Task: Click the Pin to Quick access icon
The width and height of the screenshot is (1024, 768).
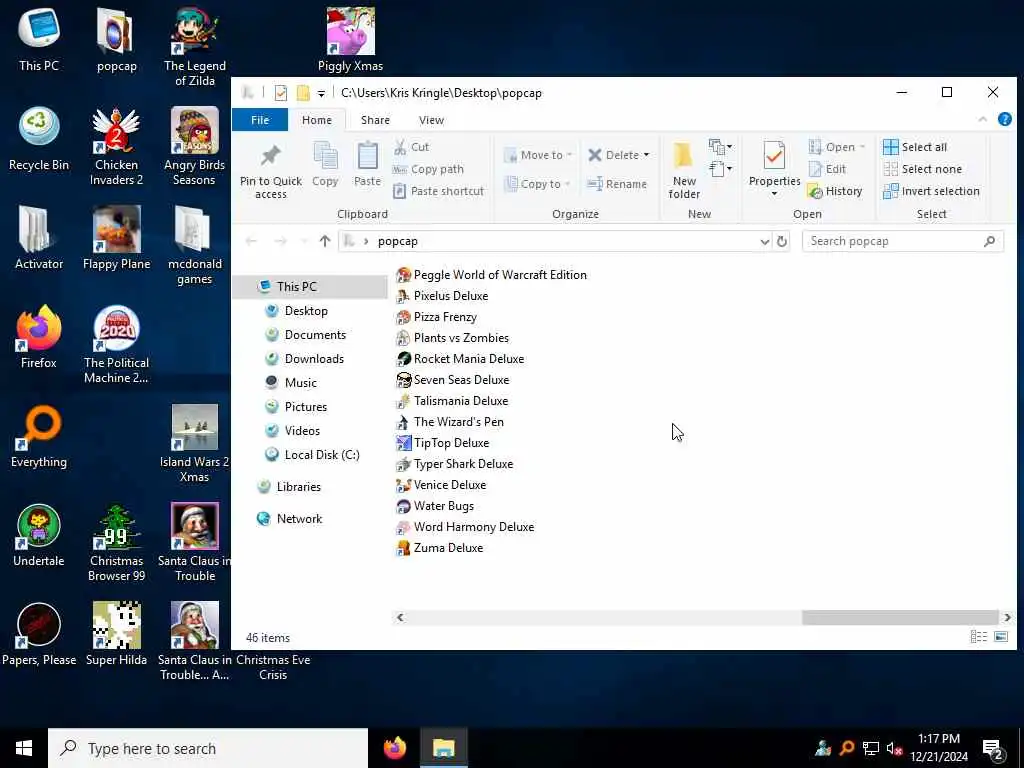Action: tap(270, 157)
